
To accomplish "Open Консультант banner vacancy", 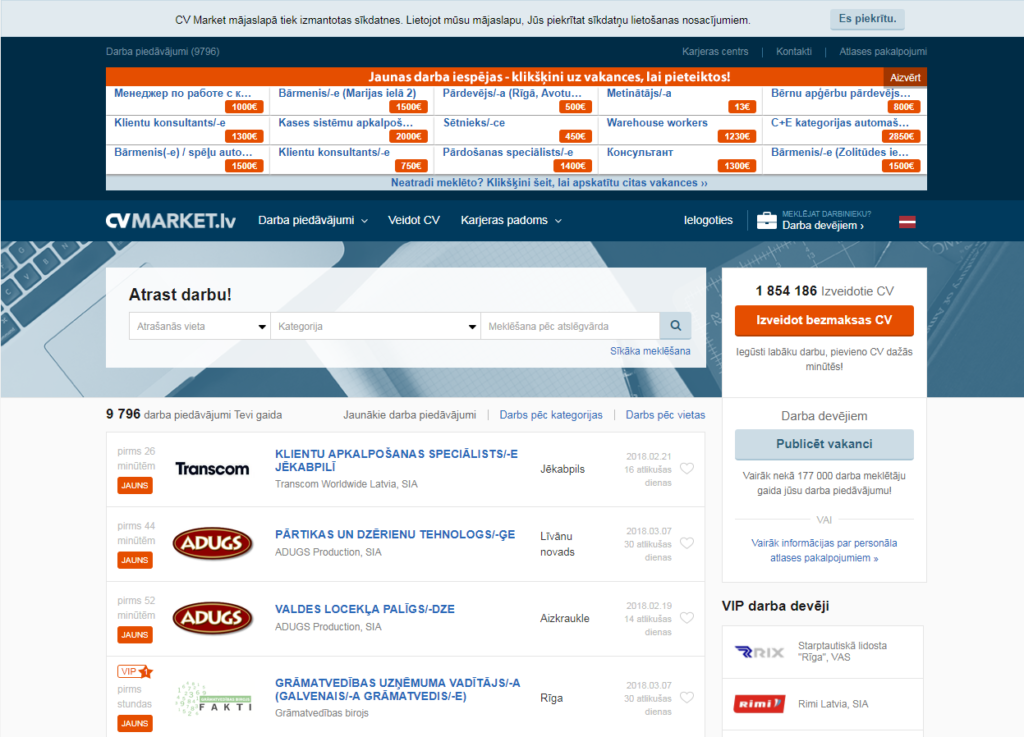I will point(640,152).
